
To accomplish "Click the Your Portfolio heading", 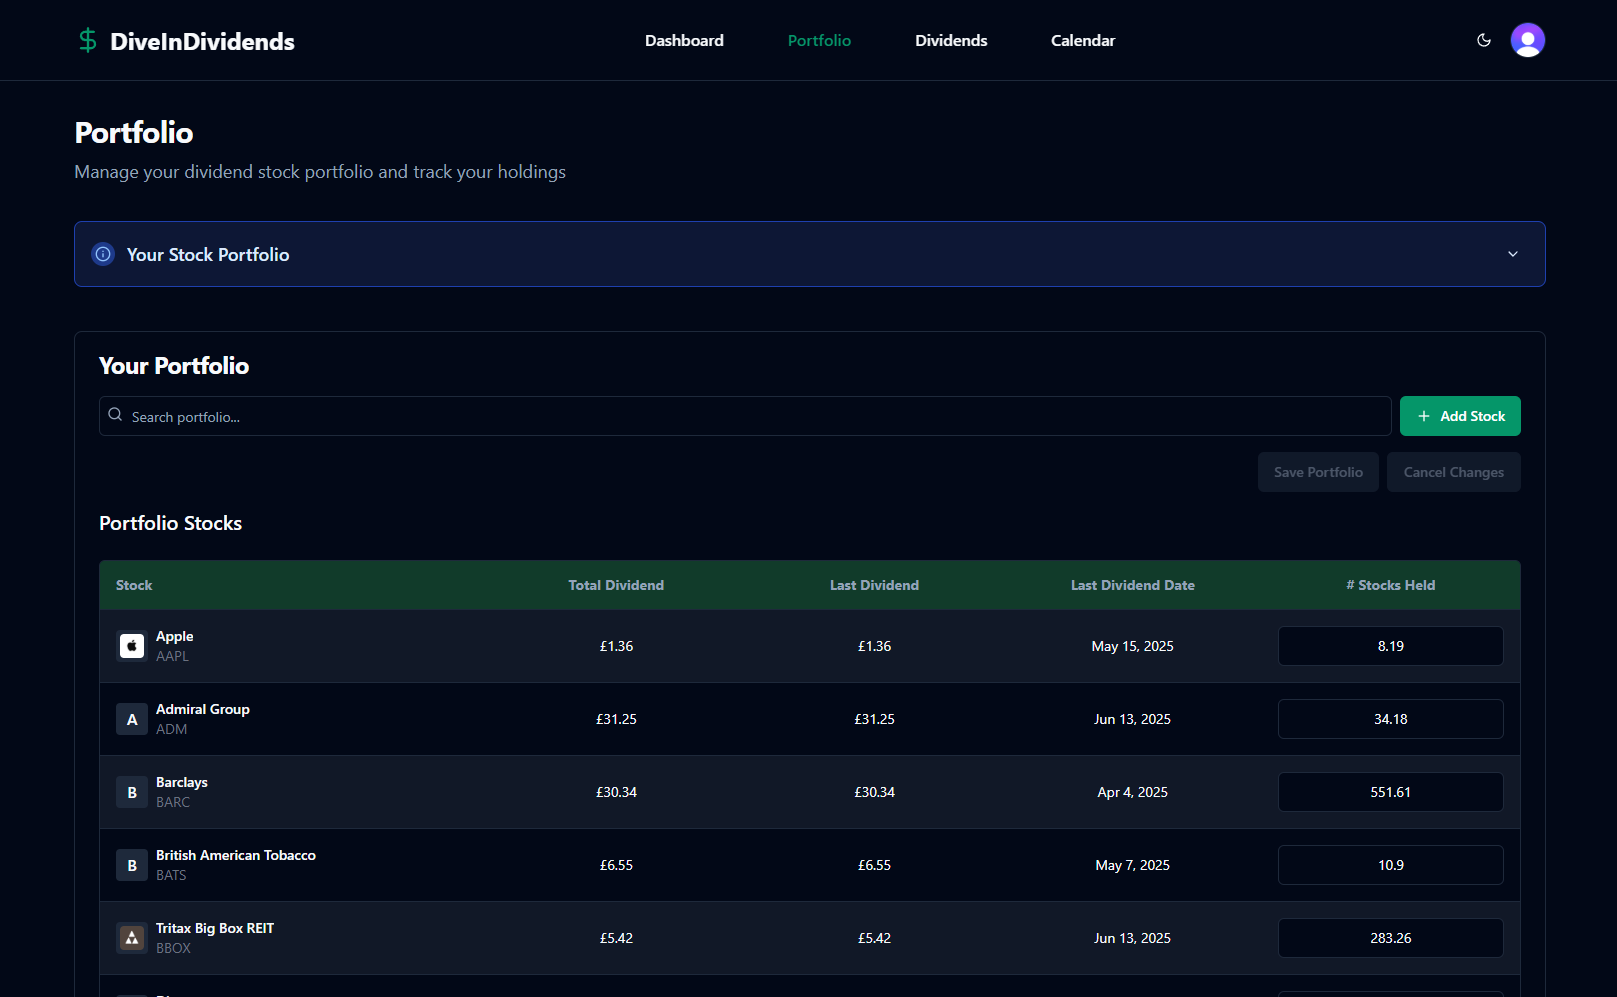I will click(x=174, y=366).
